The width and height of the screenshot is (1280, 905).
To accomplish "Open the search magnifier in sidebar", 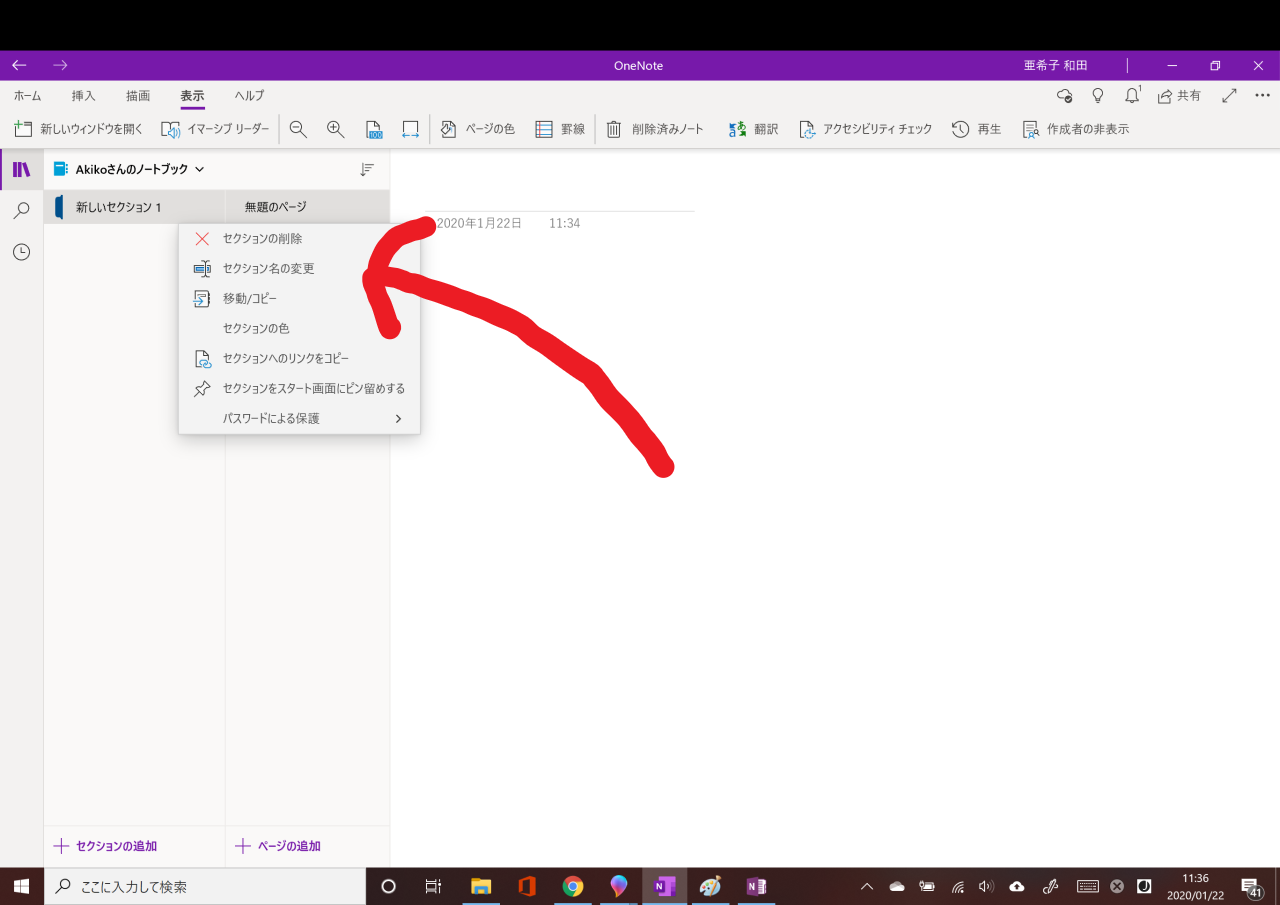I will pyautogui.click(x=21, y=211).
